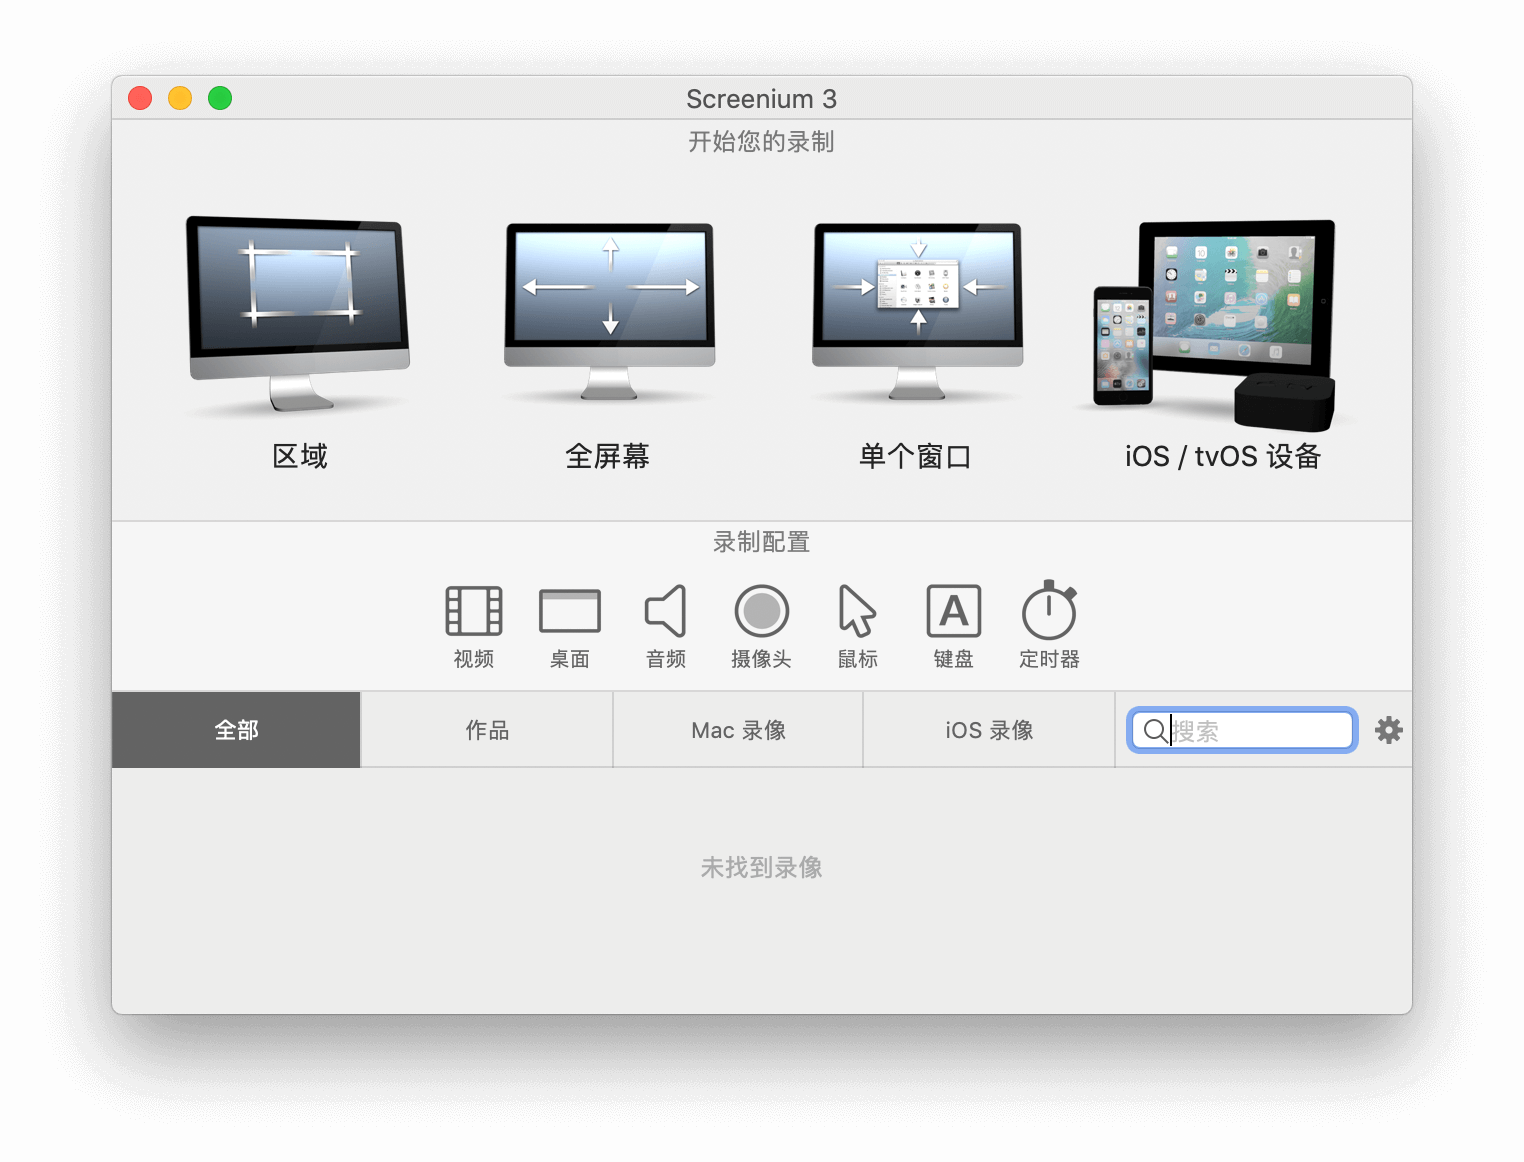Click into the 搜索 search field
Image resolution: width=1524 pixels, height=1162 pixels.
(x=1242, y=730)
